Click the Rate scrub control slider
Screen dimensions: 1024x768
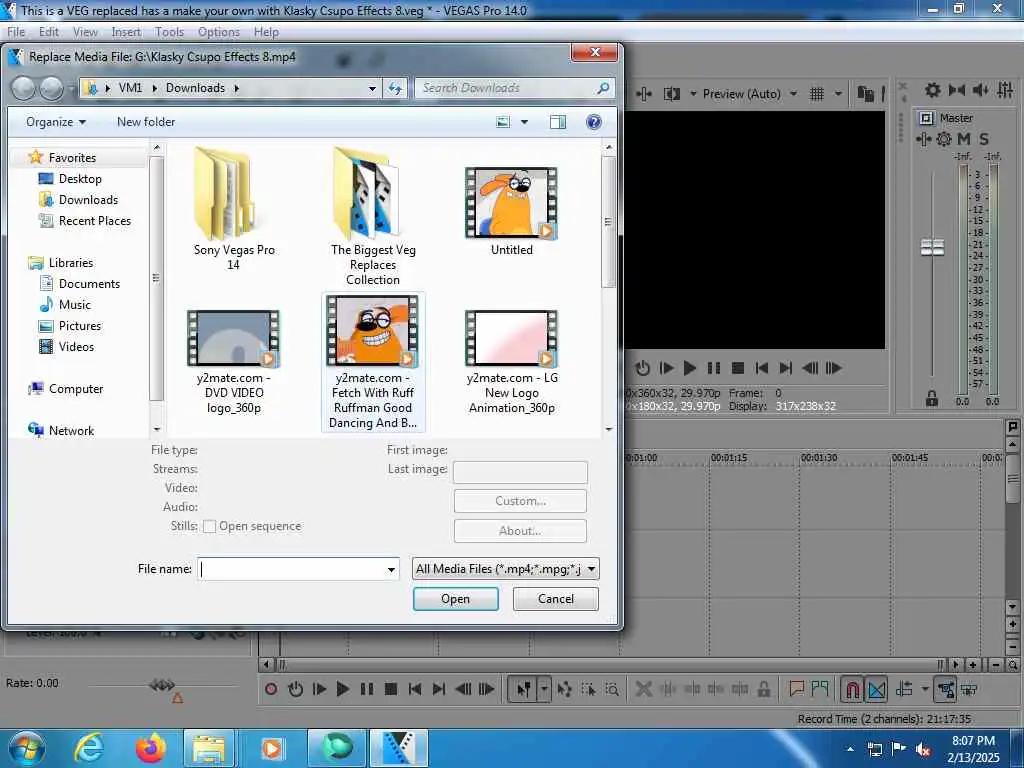pyautogui.click(x=162, y=685)
